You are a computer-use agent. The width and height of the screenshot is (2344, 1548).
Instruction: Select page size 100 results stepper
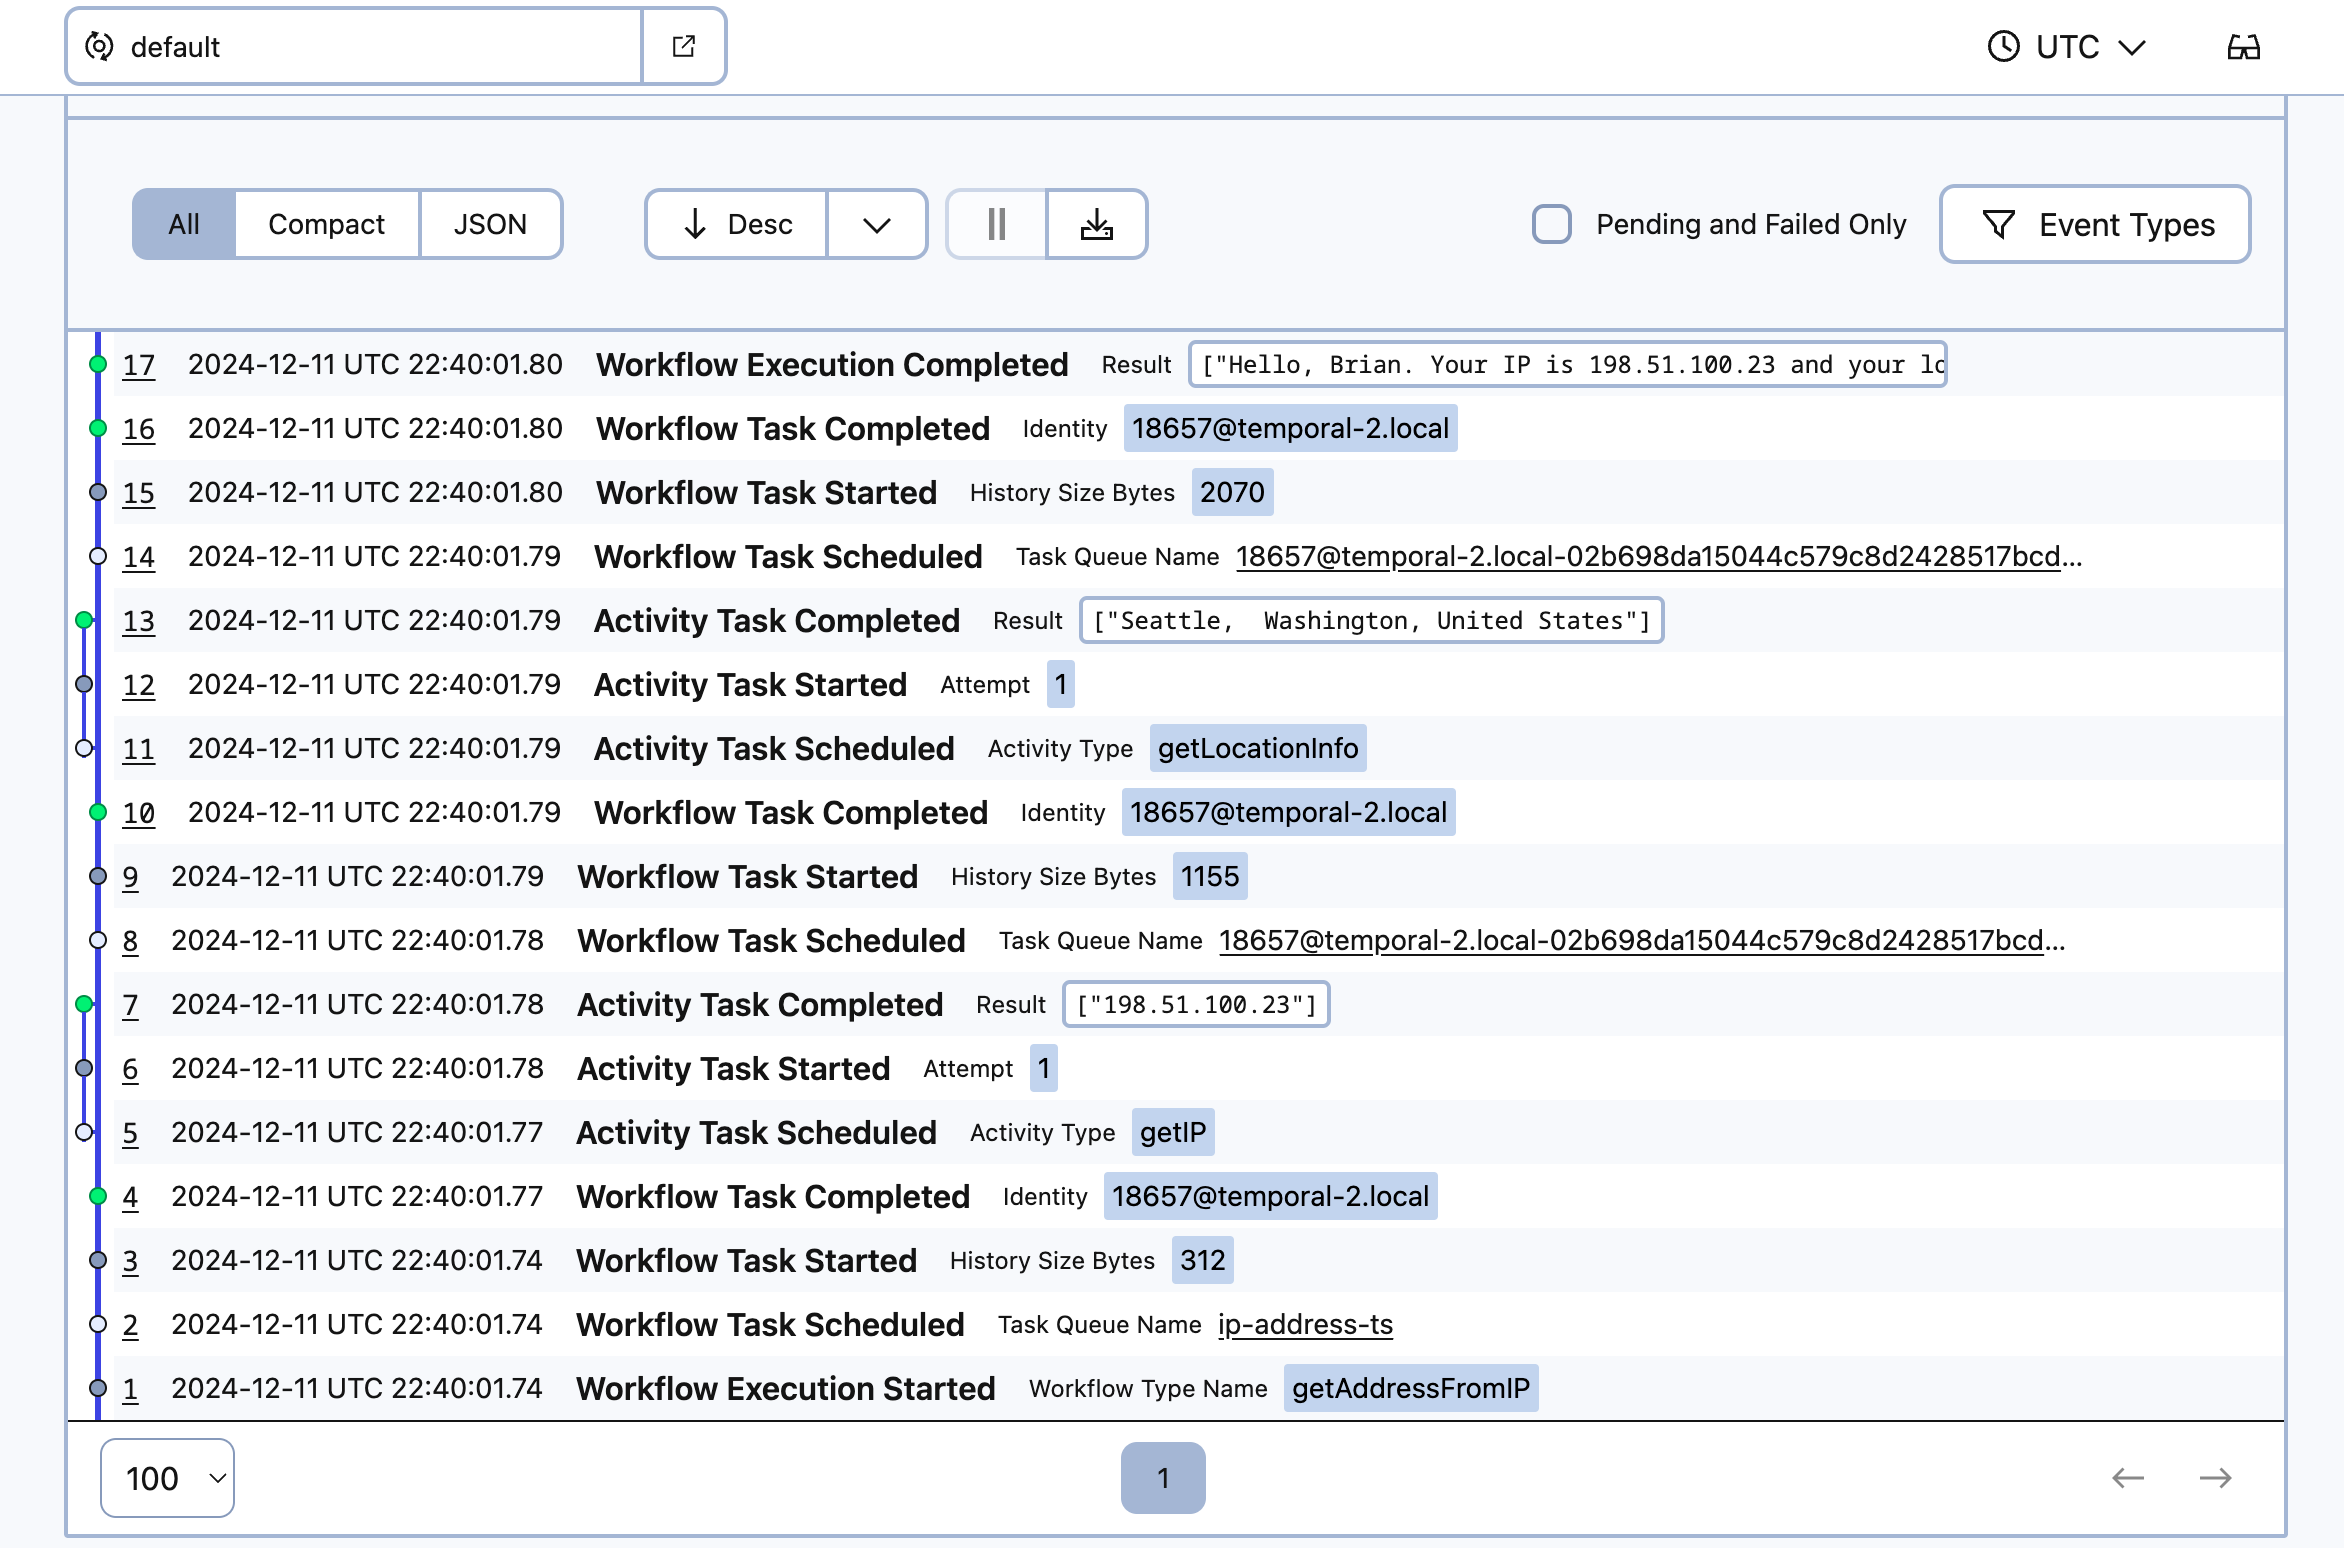(166, 1475)
